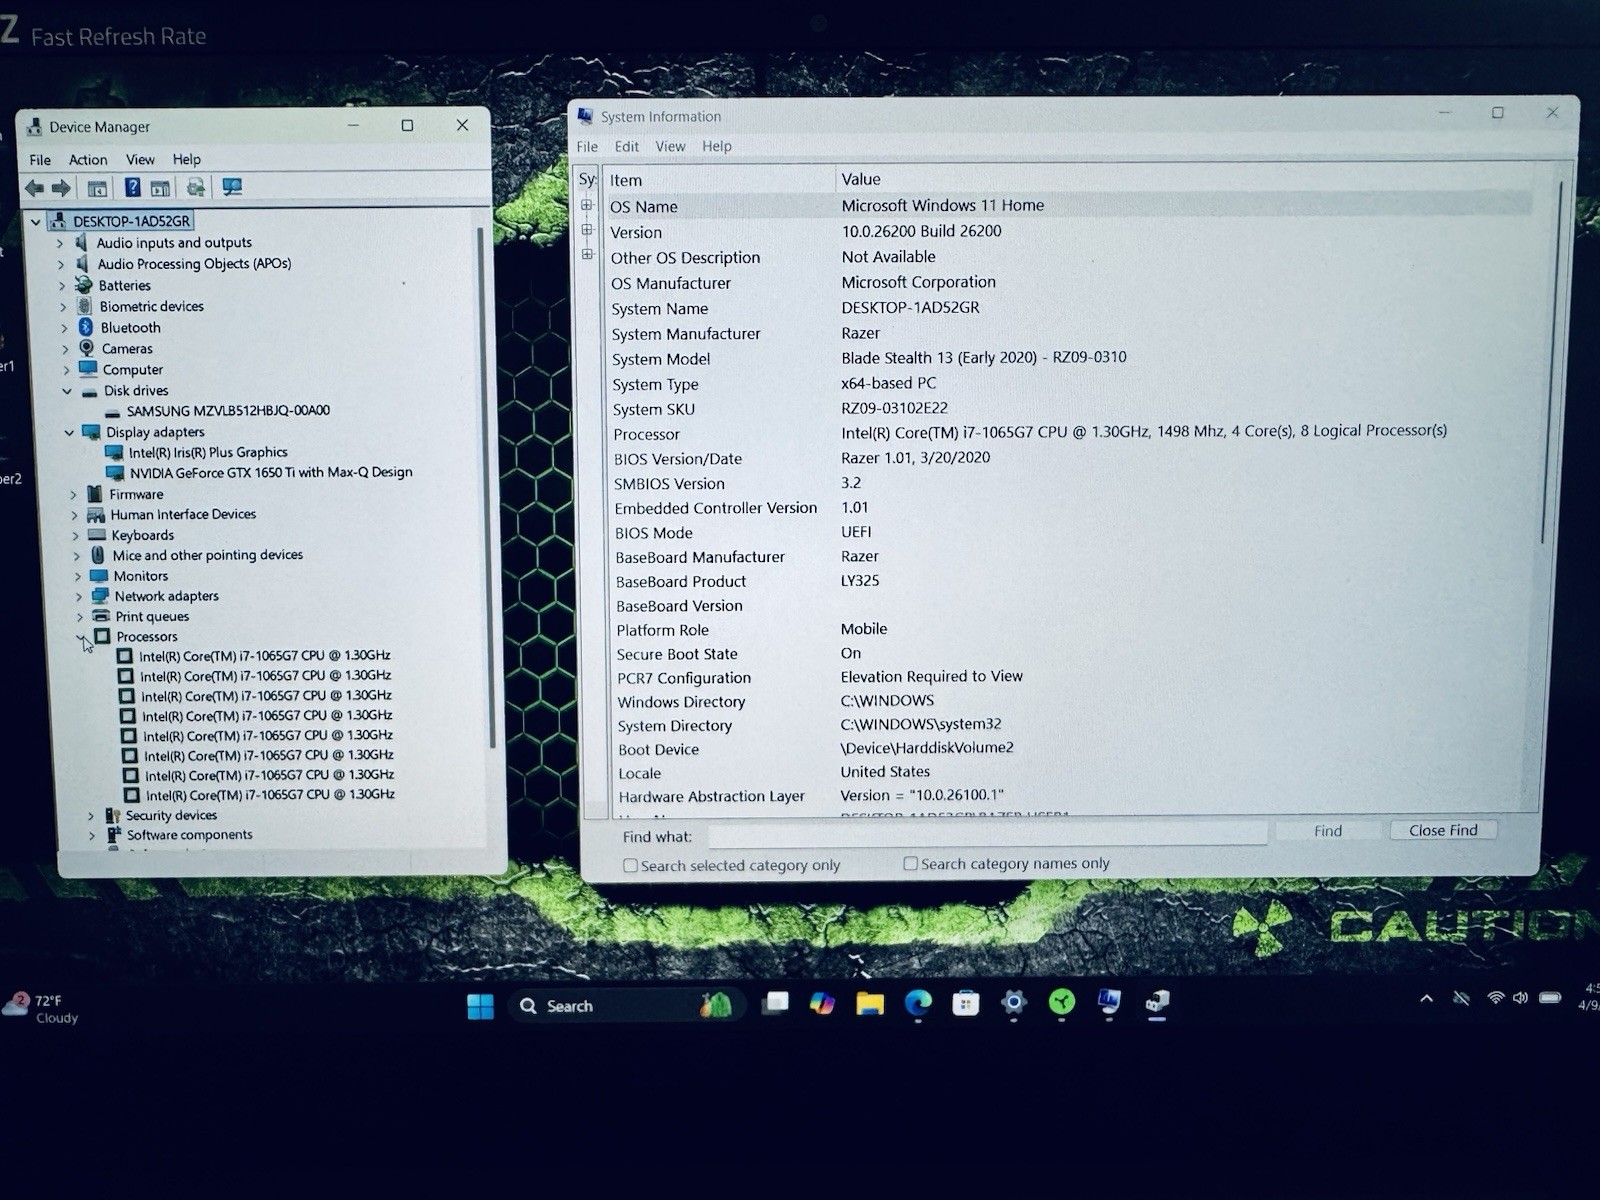Open Device Manager View menu
Screen dimensions: 1600x1200
(x=140, y=159)
